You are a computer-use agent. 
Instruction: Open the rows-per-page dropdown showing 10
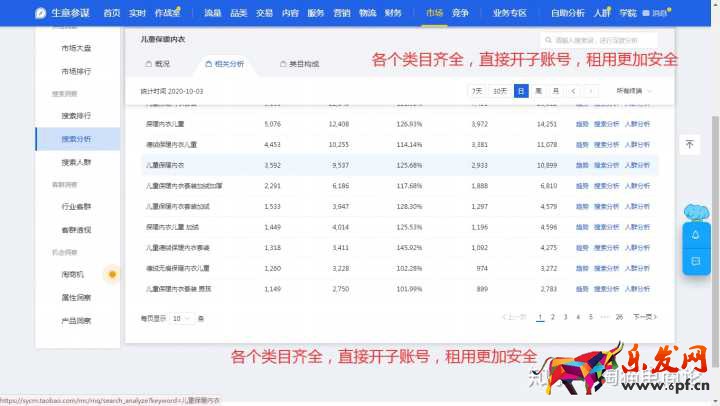181,318
